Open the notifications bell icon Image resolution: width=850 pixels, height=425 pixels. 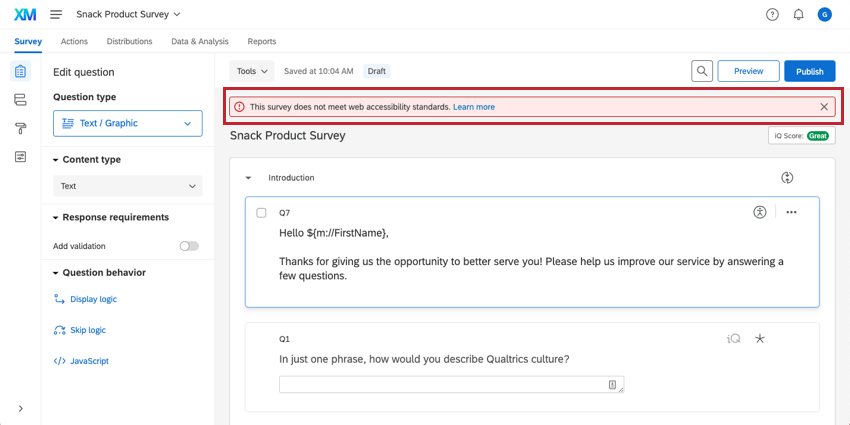tap(799, 15)
